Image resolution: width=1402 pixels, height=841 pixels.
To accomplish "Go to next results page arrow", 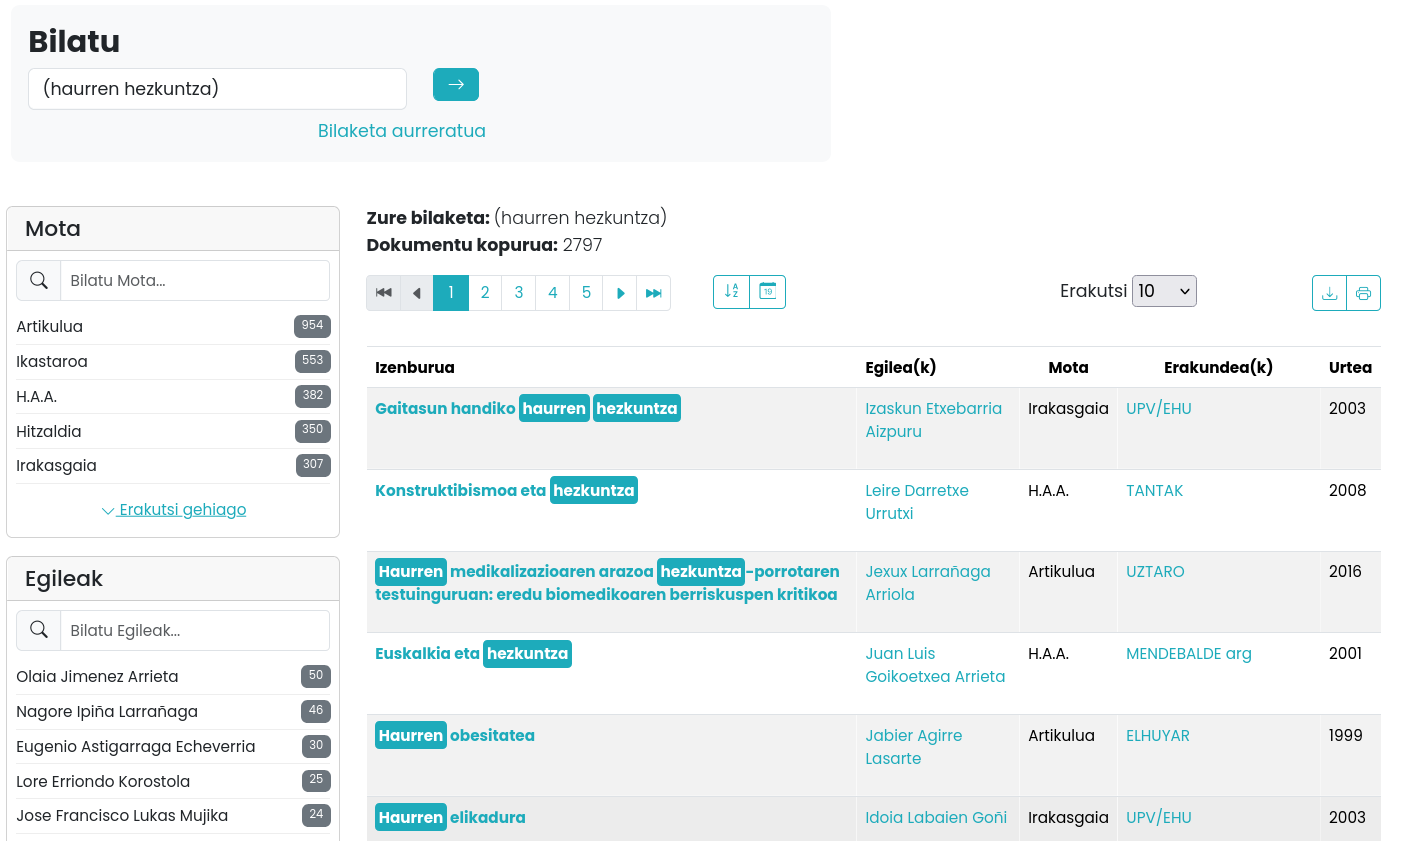I will click(620, 293).
